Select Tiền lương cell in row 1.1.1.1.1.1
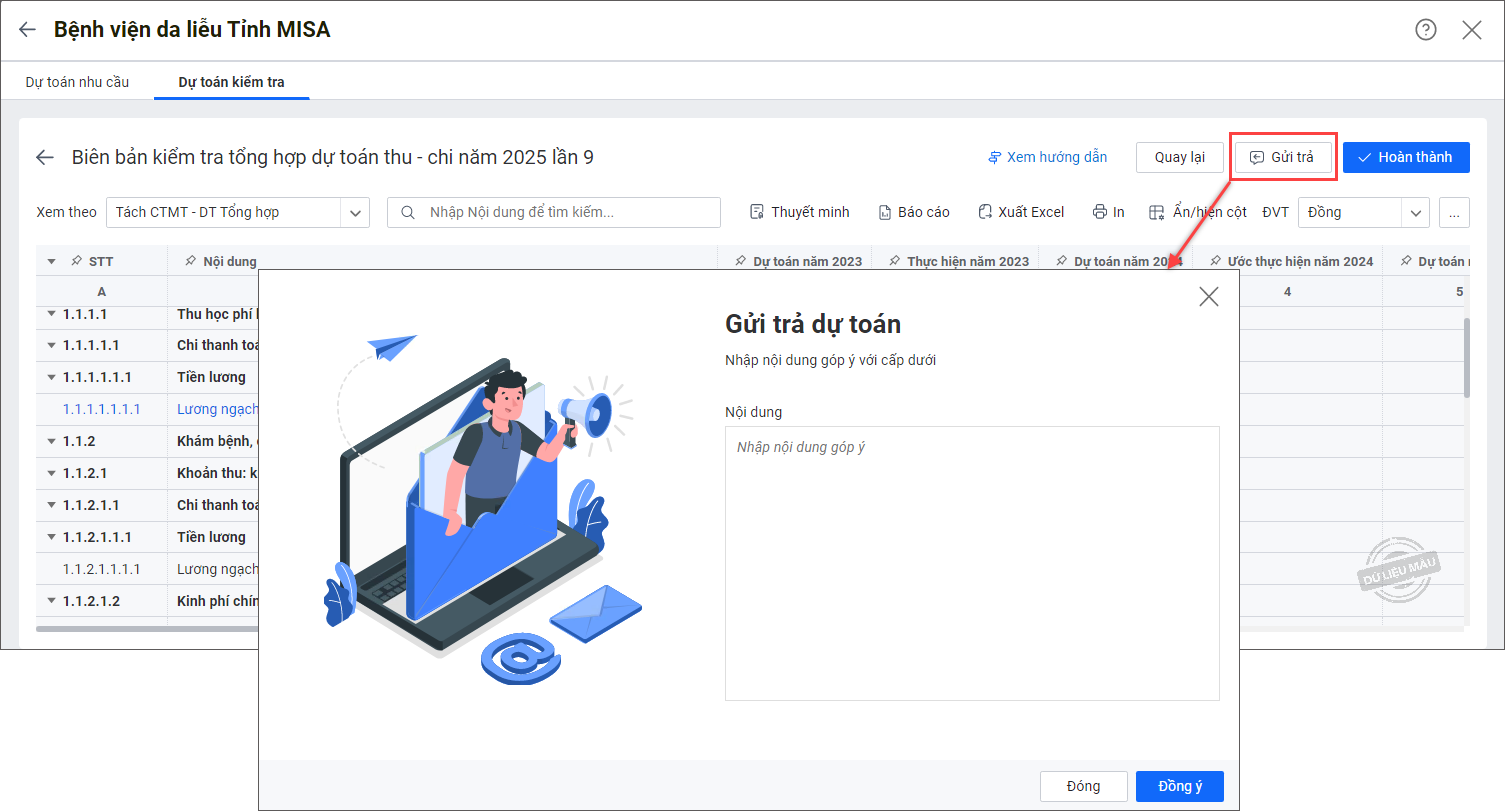 (x=211, y=377)
